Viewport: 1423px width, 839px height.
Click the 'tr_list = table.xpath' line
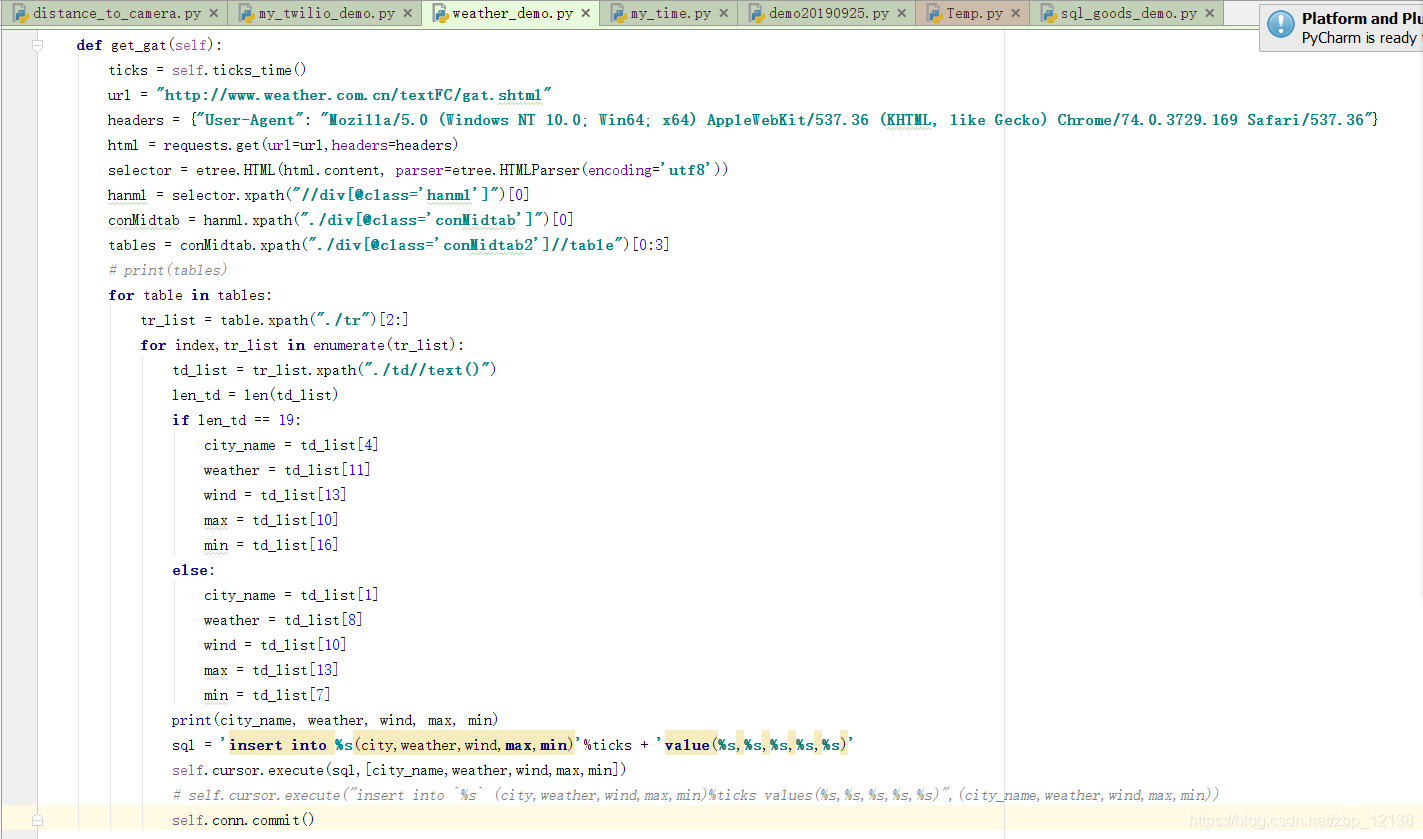point(274,320)
